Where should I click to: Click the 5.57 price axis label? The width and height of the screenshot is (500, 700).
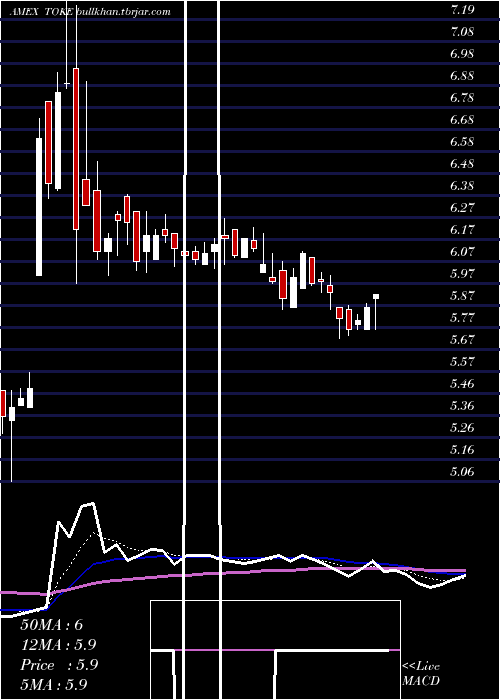(462, 362)
